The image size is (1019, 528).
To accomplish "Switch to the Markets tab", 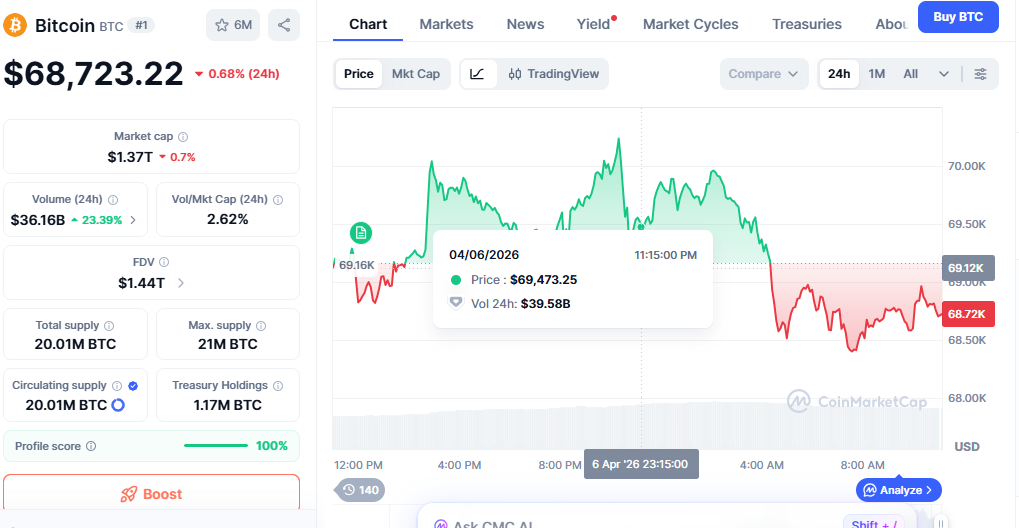I will [x=446, y=24].
